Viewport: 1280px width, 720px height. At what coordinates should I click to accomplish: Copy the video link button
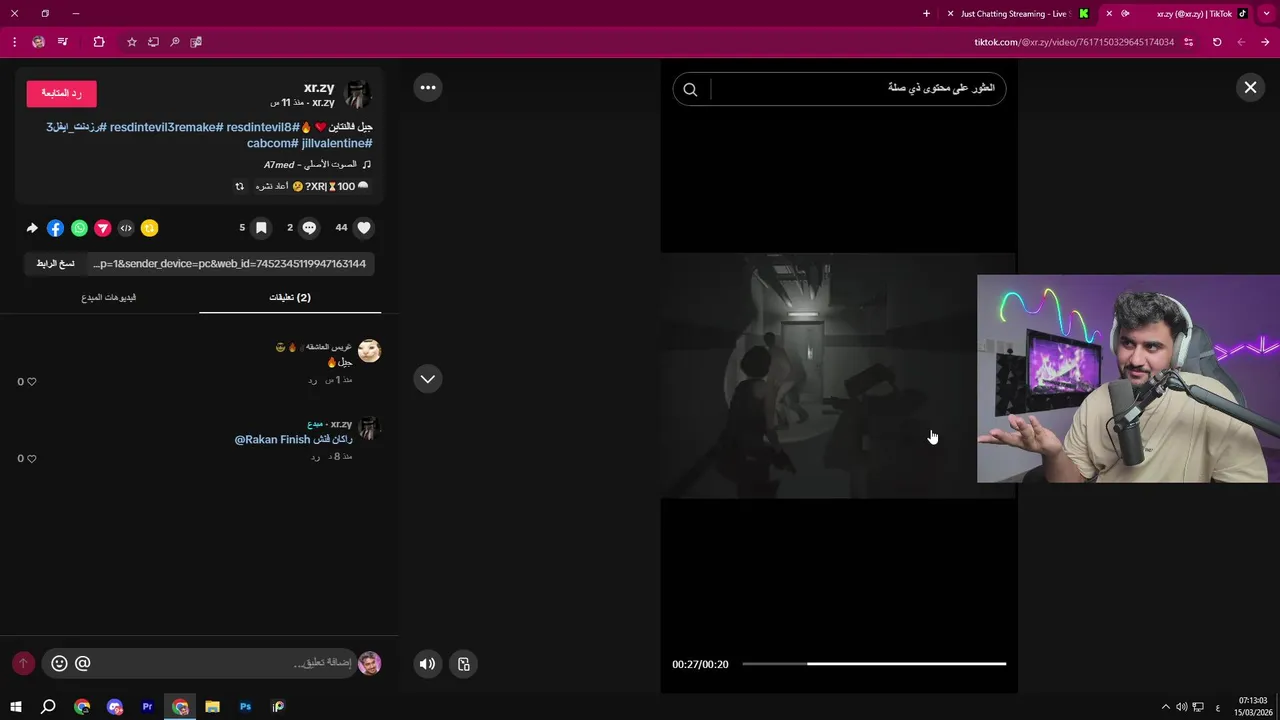tap(55, 264)
